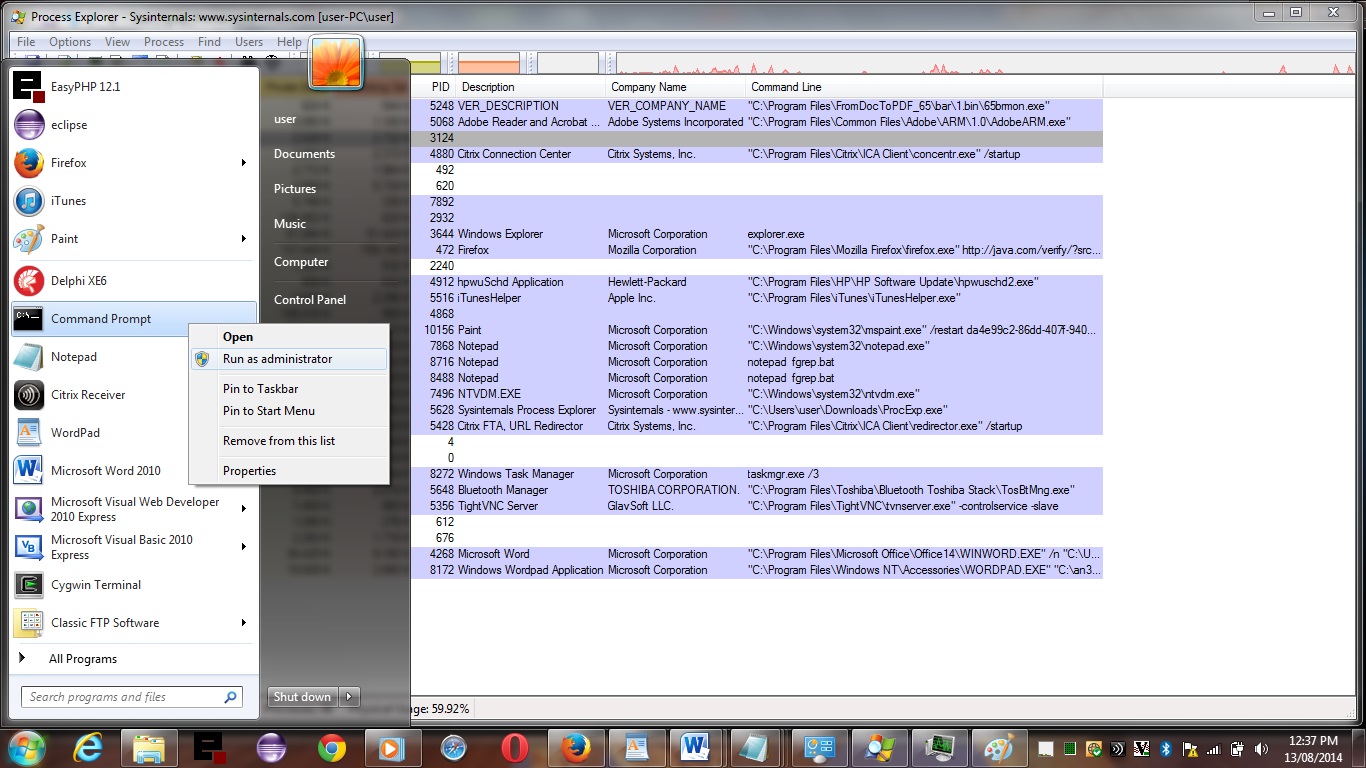Expand Visual Basic 2010 Express jump list arrow
1366x768 pixels.
(x=244, y=547)
